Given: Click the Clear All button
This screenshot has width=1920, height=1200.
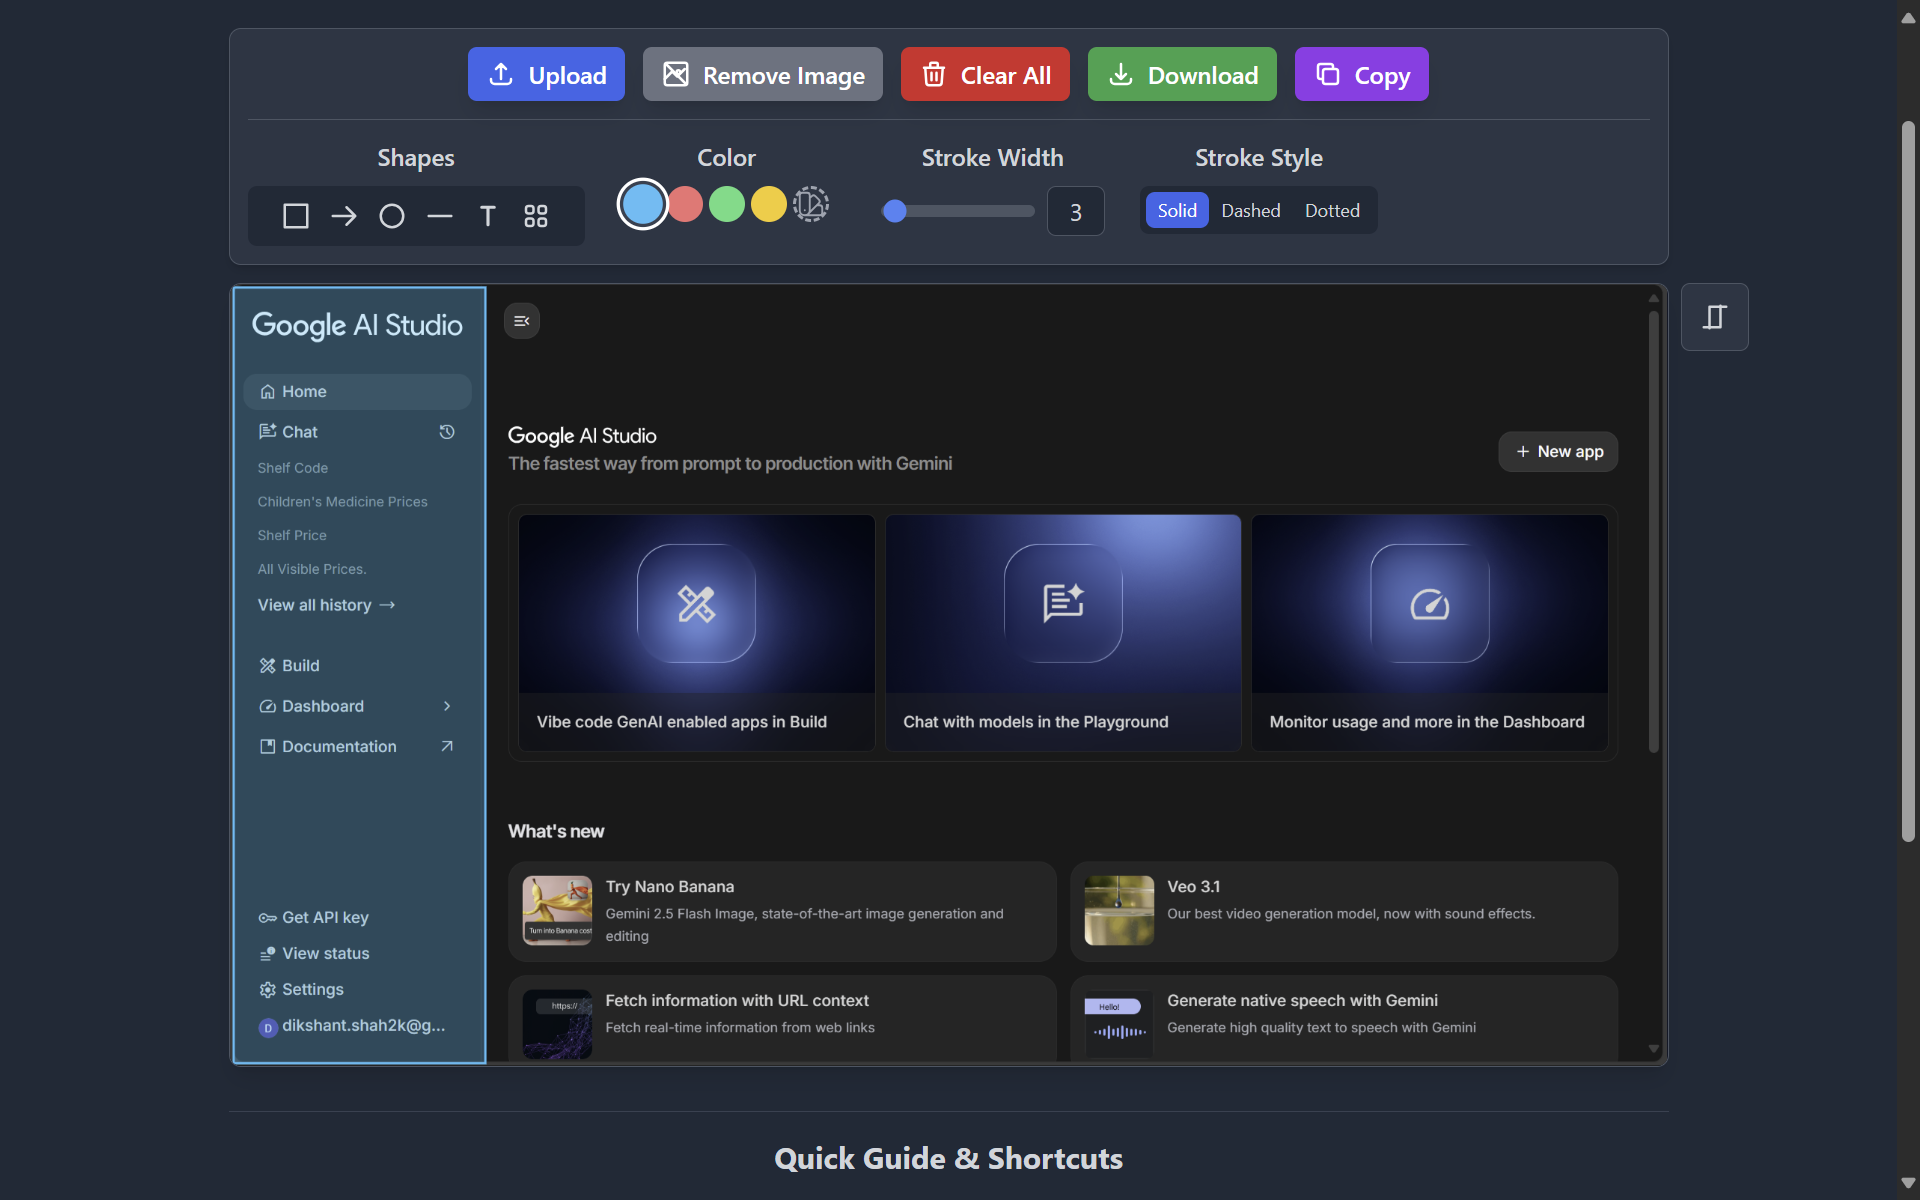Looking at the screenshot, I should [x=985, y=74].
